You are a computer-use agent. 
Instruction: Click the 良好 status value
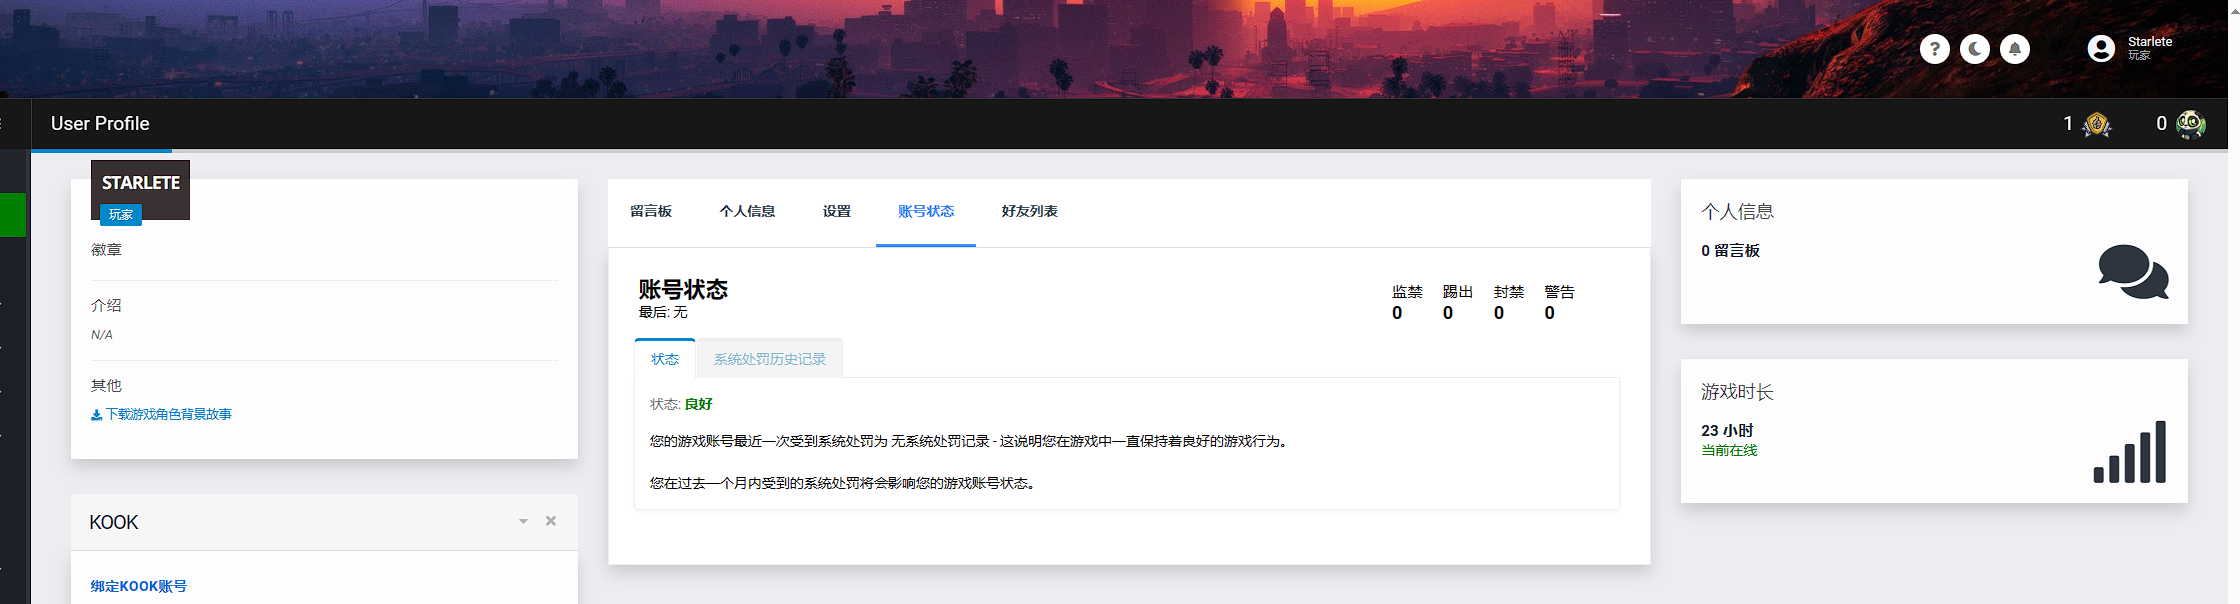[699, 404]
